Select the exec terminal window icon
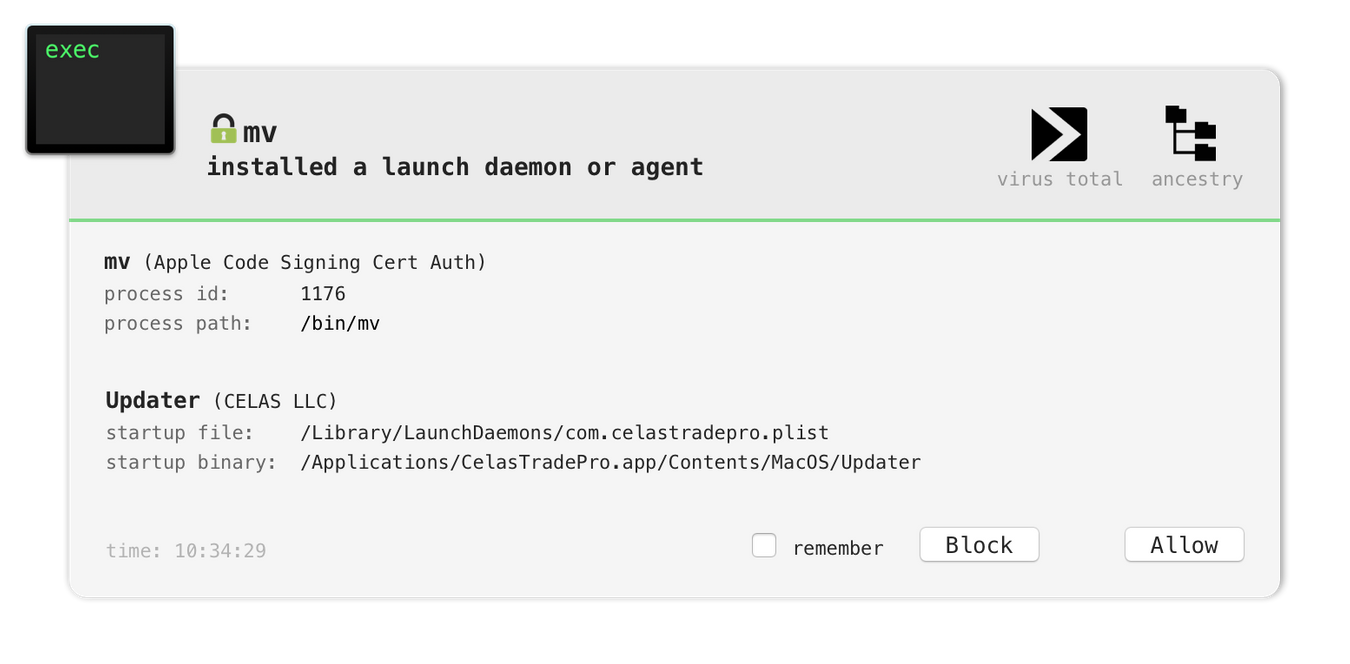 [x=99, y=87]
